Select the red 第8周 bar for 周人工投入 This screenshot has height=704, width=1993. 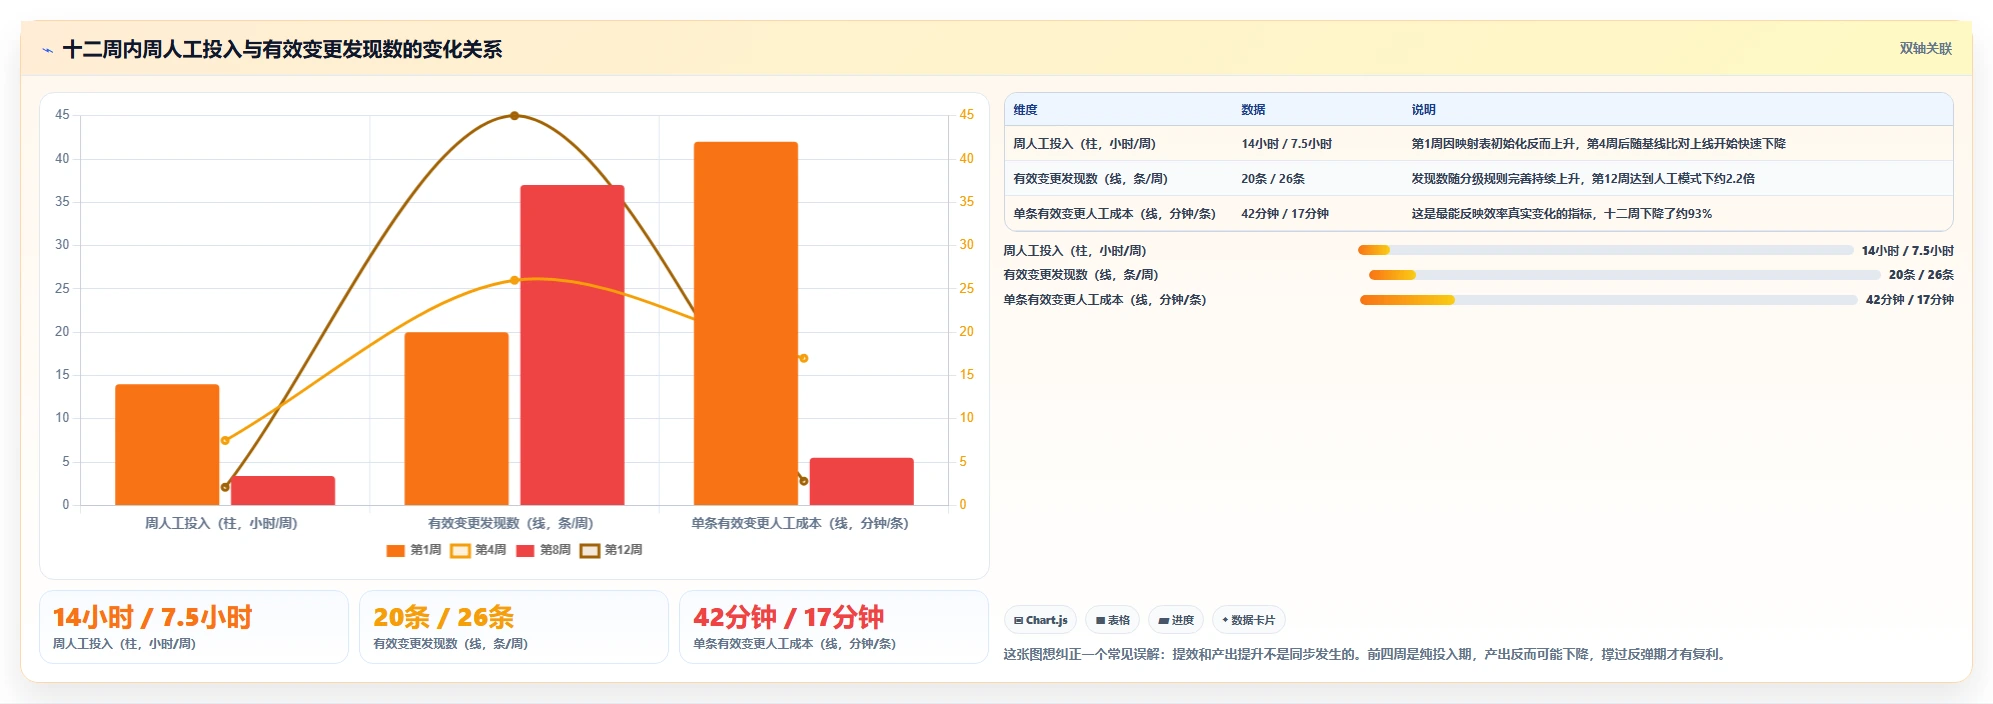coord(283,491)
